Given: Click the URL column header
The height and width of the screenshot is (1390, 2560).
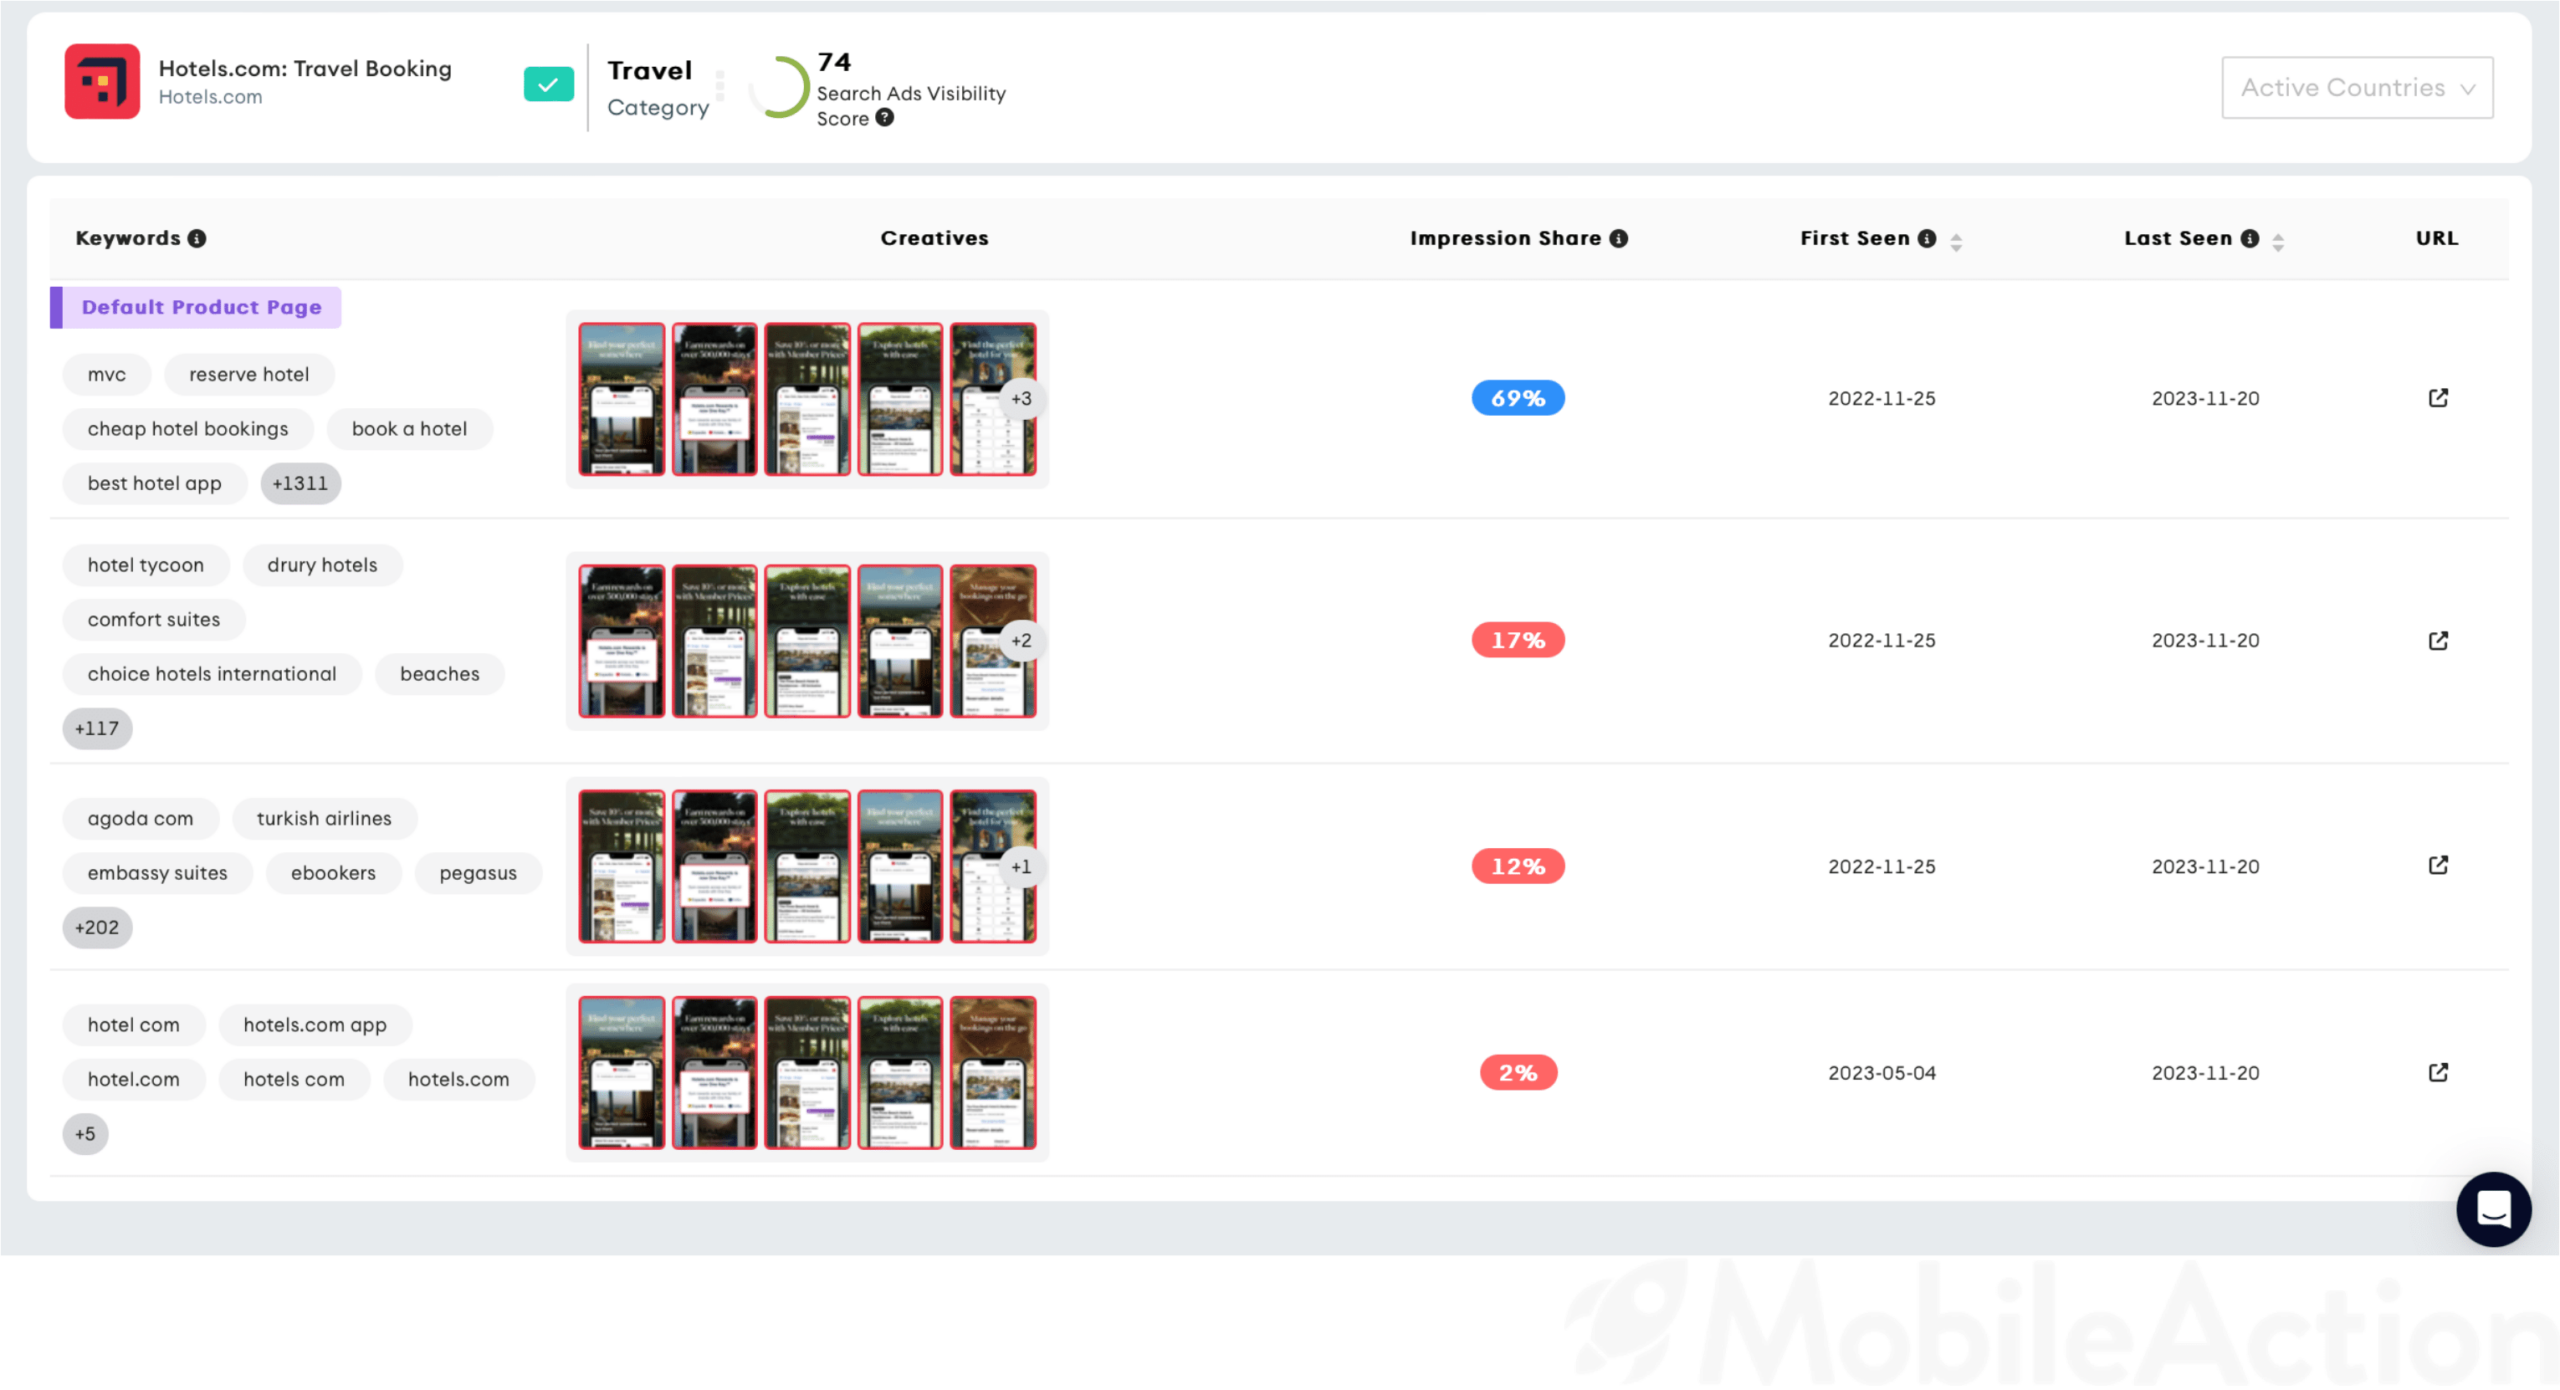Looking at the screenshot, I should (2437, 239).
